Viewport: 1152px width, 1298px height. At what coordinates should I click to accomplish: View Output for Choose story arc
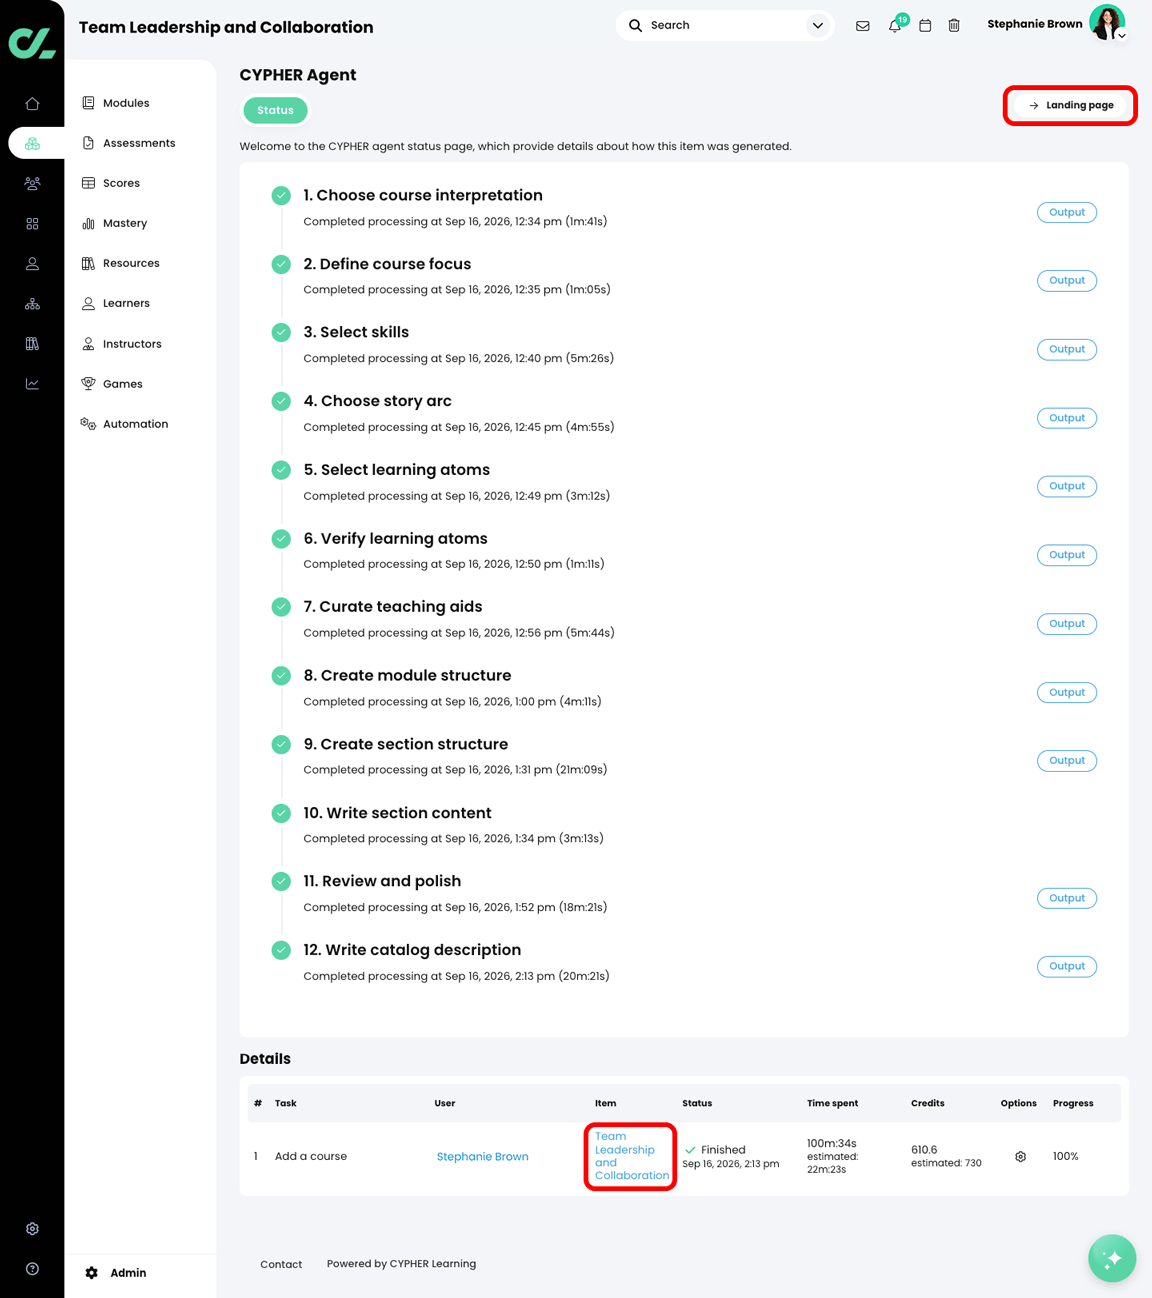tap(1067, 418)
